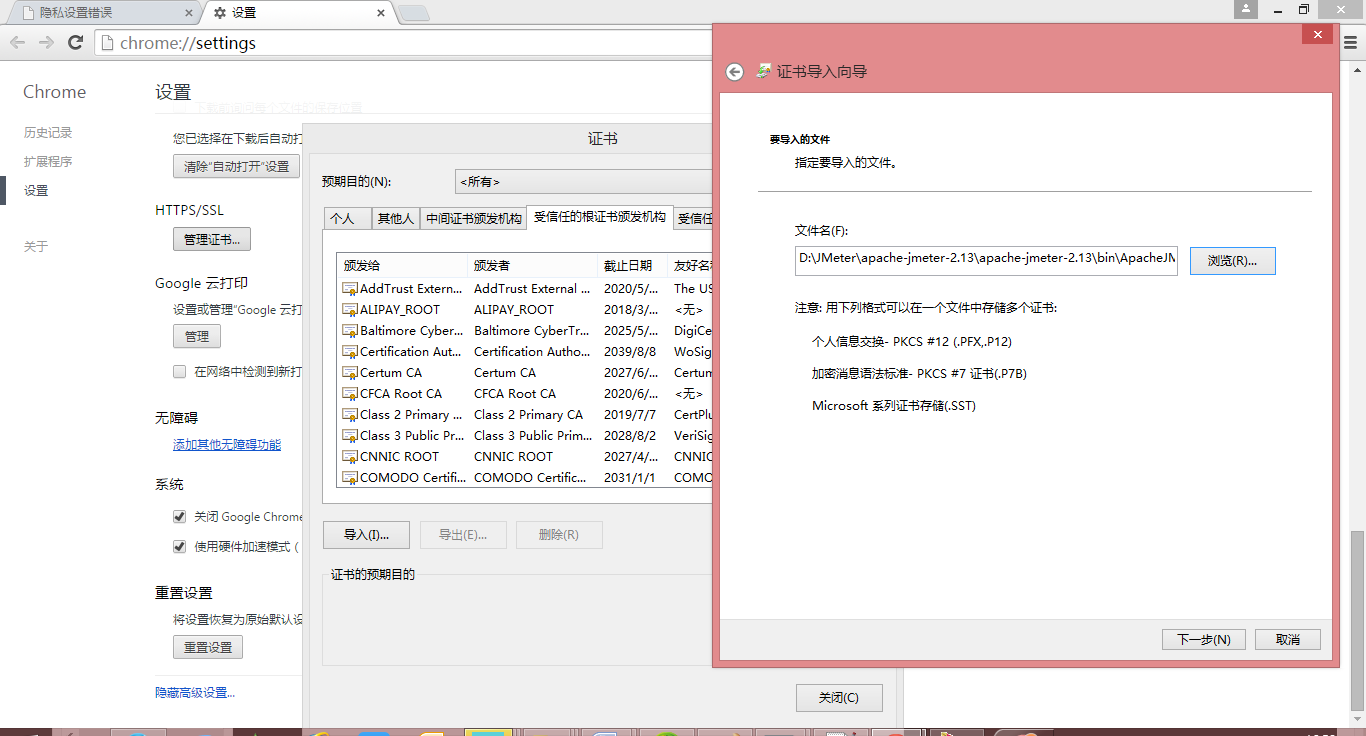The image size is (1366, 736).
Task: Click the 2031/1/1 expiry date cell
Action: (x=630, y=478)
